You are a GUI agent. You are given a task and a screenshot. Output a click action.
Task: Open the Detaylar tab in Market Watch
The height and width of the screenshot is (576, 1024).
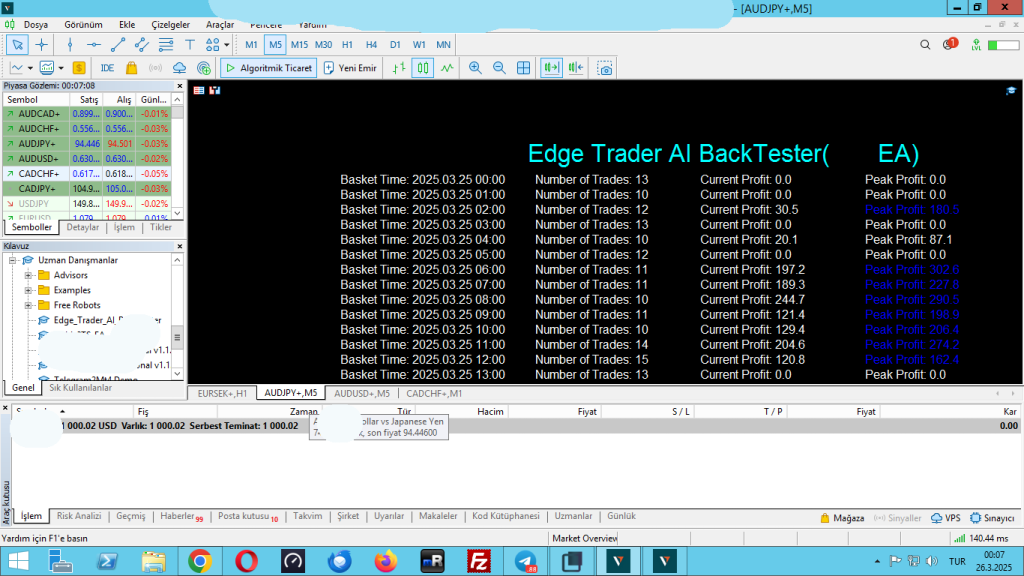(x=83, y=227)
